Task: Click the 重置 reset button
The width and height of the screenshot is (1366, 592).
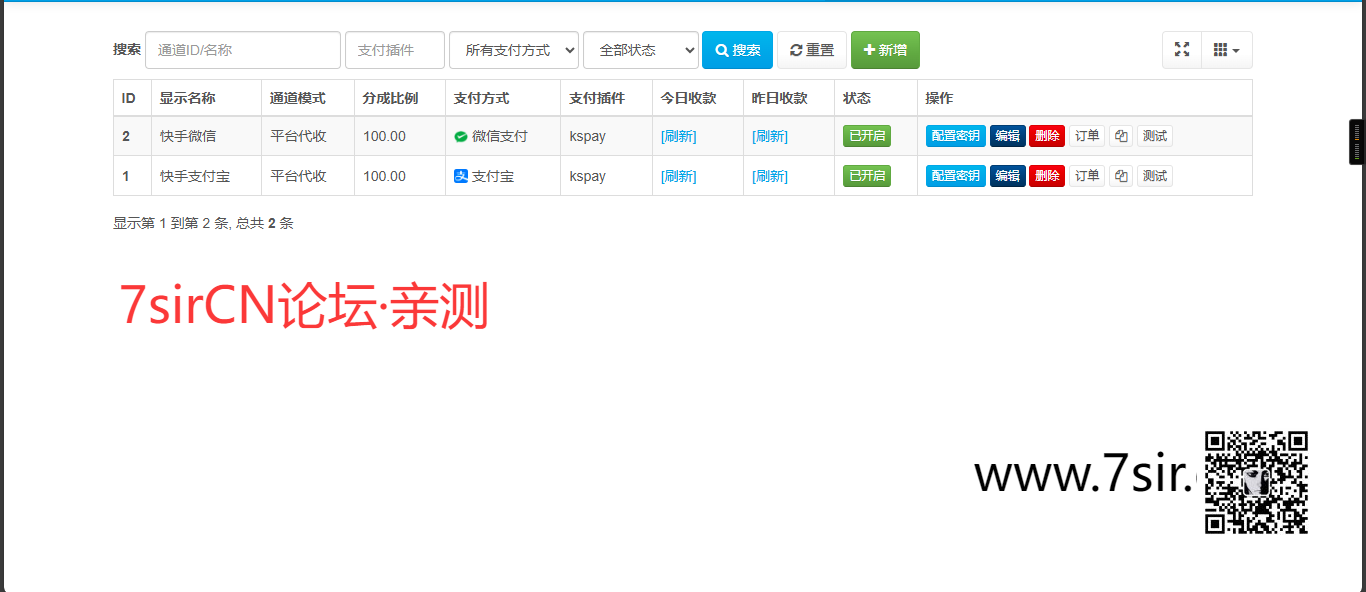Action: tap(812, 50)
